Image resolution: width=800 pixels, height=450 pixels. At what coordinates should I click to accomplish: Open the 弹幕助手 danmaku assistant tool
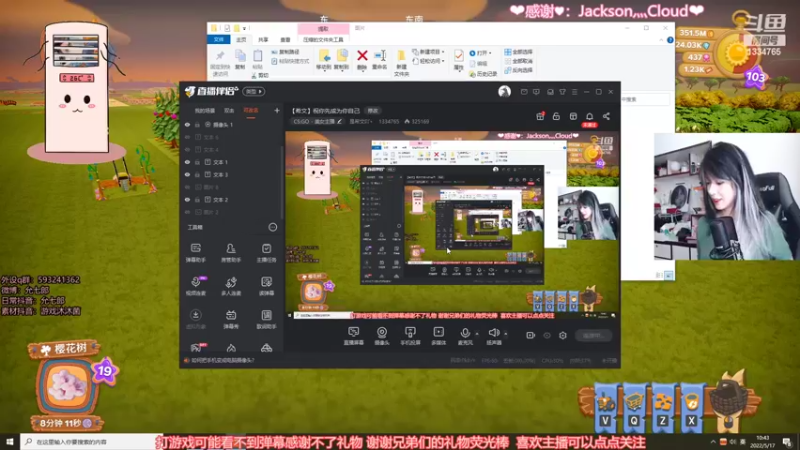(x=195, y=253)
